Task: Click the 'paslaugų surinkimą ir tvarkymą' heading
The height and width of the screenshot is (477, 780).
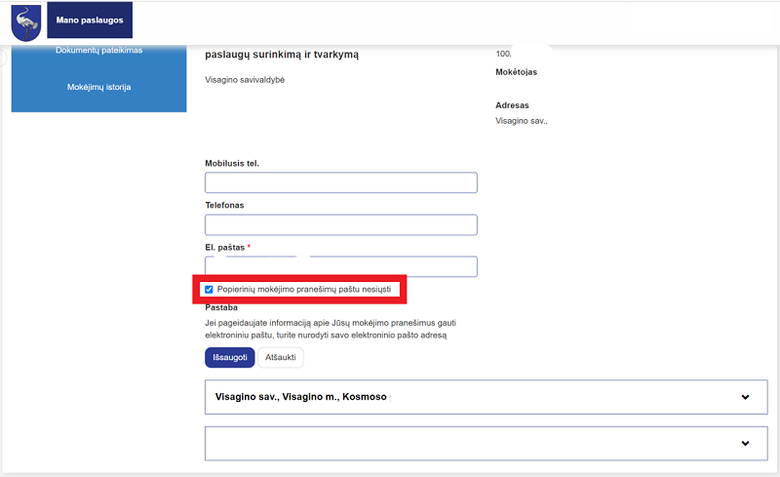Action: point(282,55)
